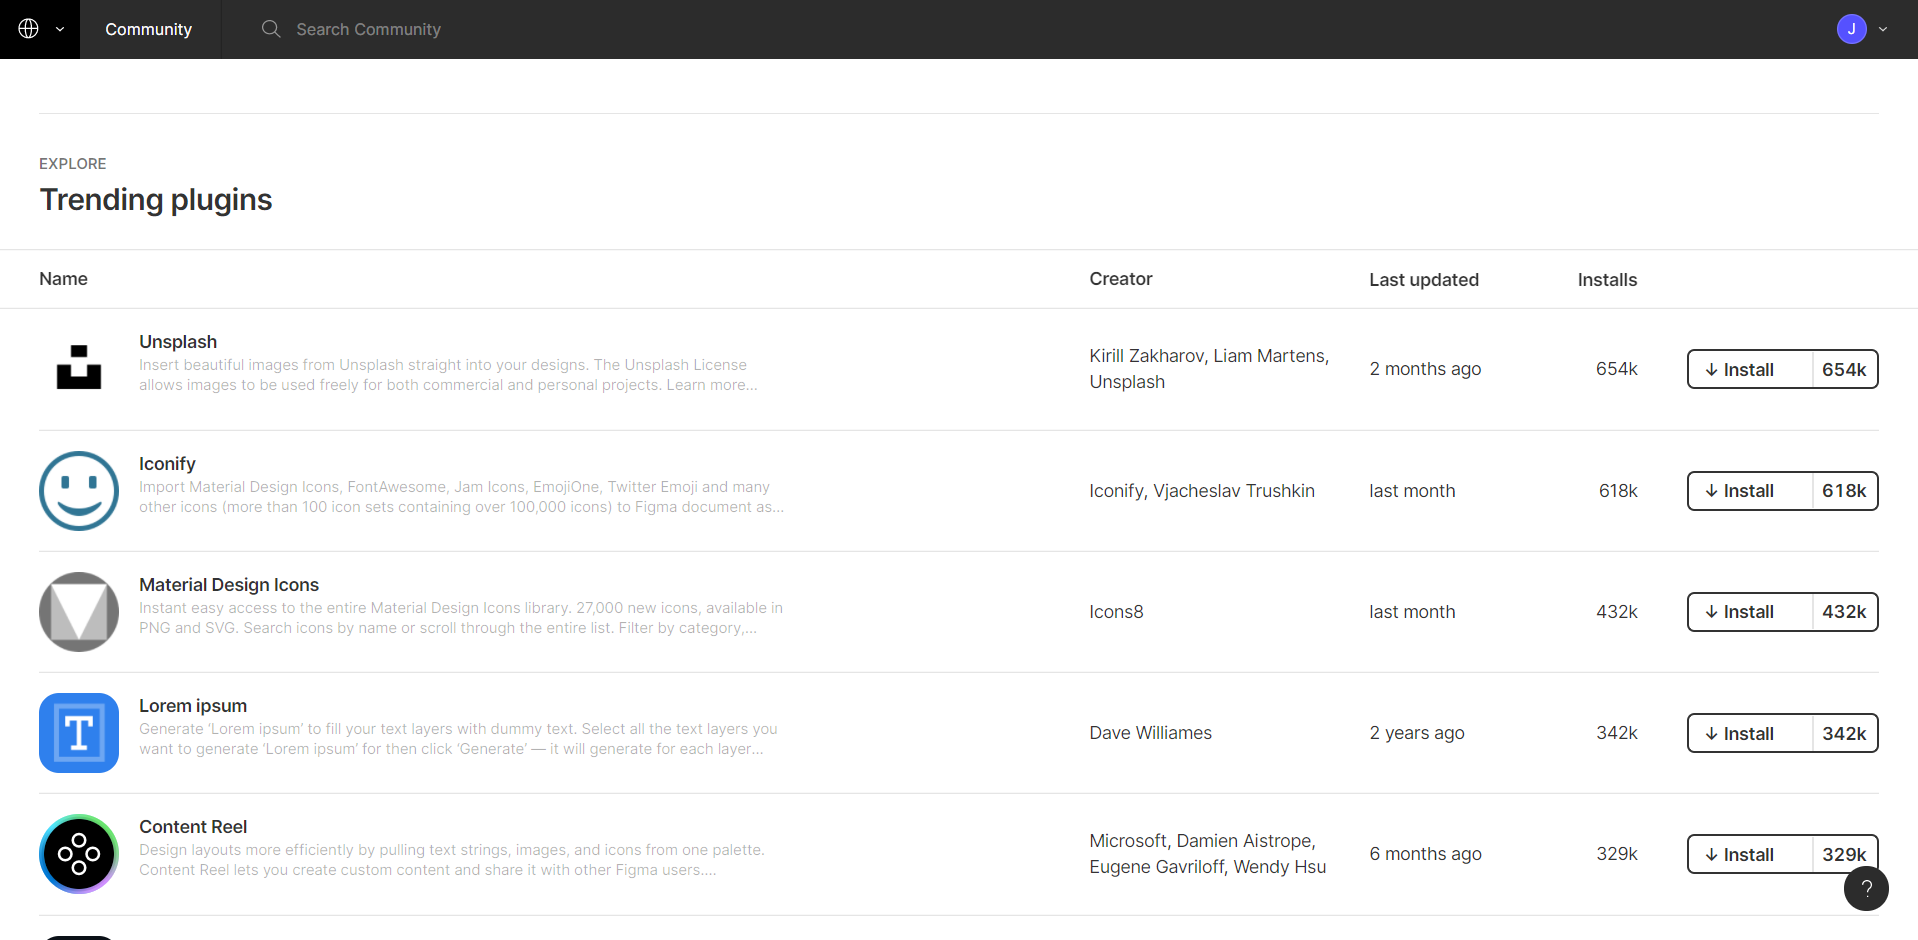1918x940 pixels.
Task: Focus the Search Community field
Action: tap(368, 29)
